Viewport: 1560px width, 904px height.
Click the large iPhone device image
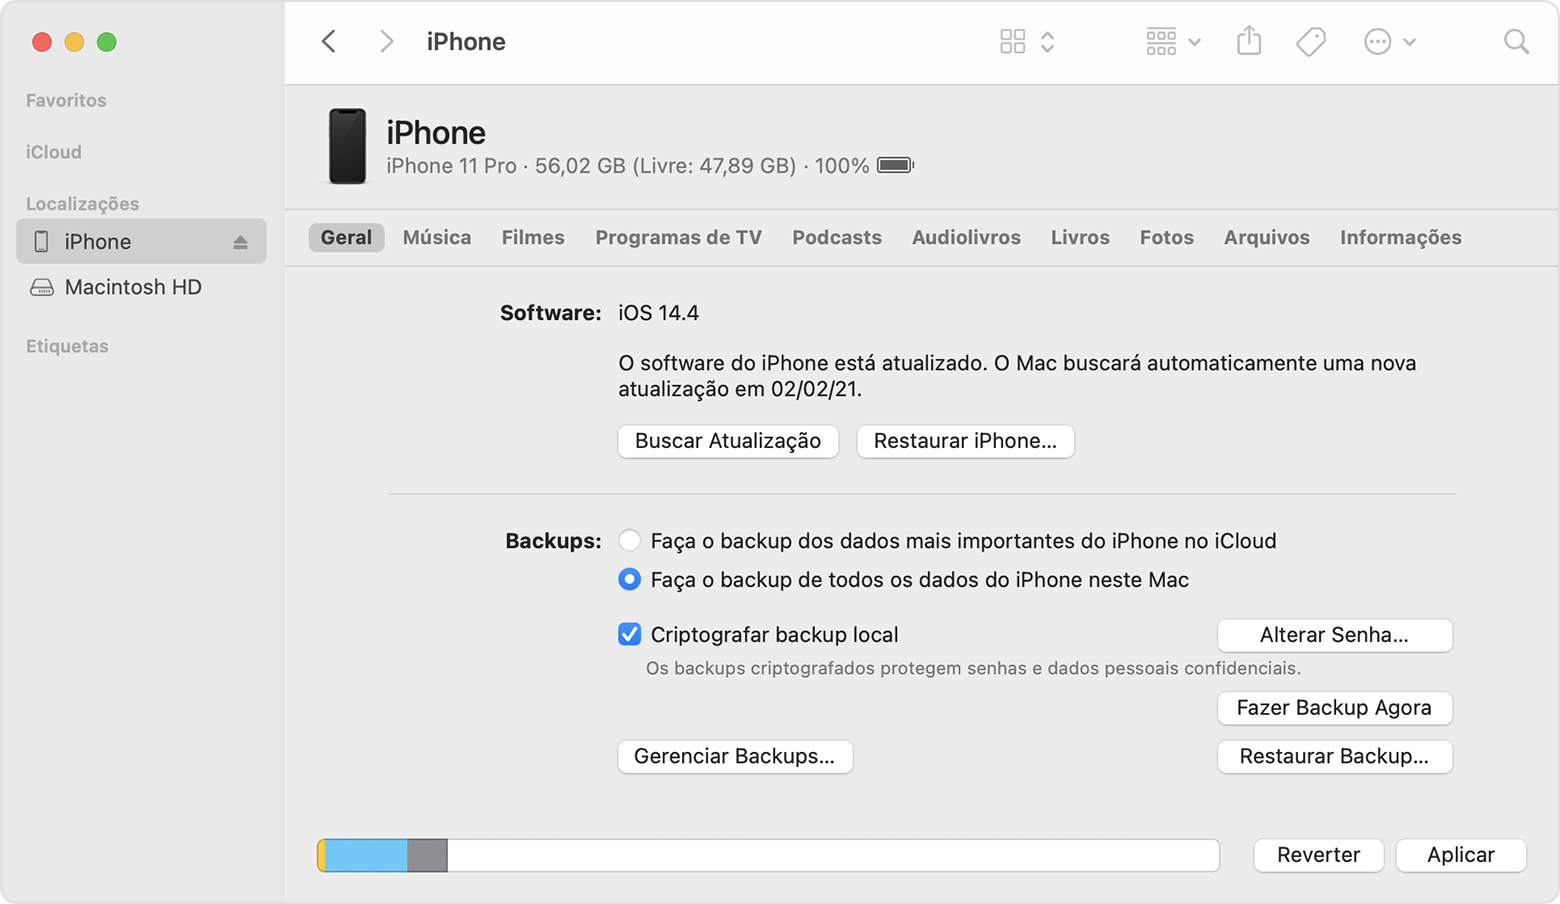click(347, 147)
